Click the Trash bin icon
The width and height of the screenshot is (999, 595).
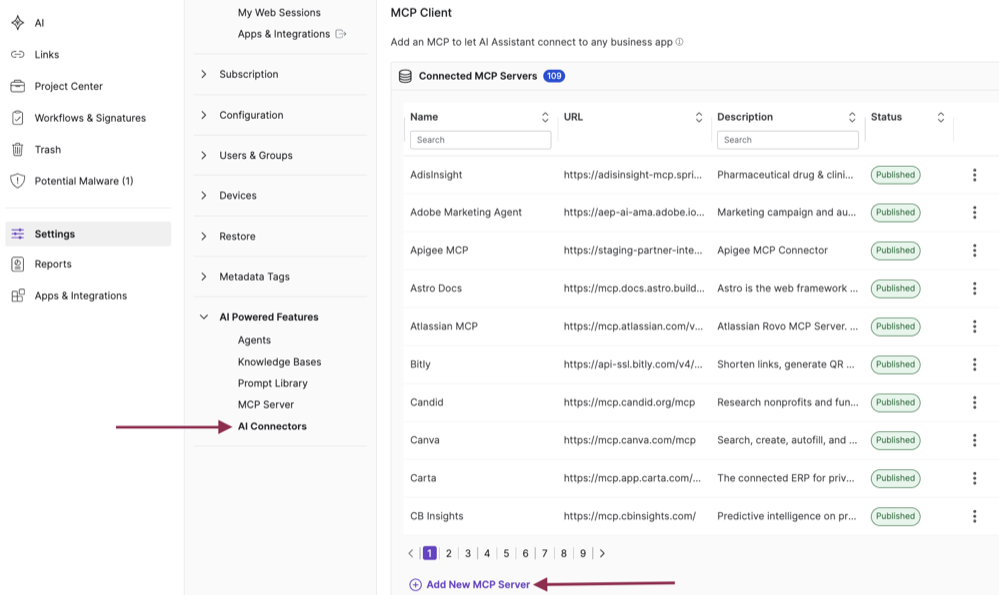(18, 150)
